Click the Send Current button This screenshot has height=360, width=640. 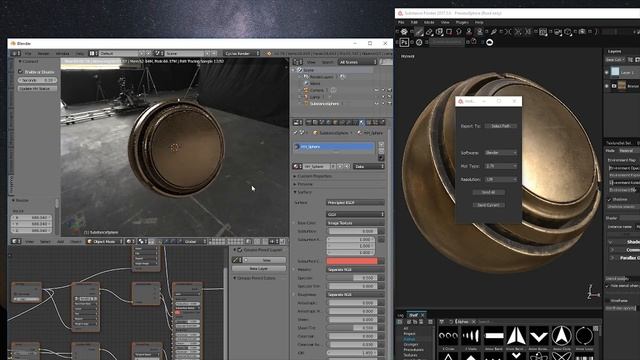point(489,205)
